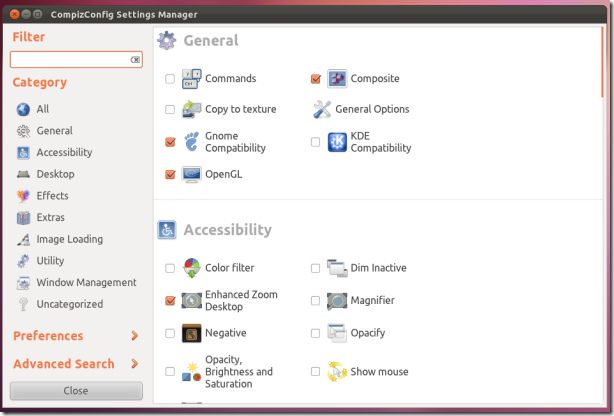The height and width of the screenshot is (416, 614).
Task: Open the Color filter plugin icon
Action: pyautogui.click(x=191, y=268)
